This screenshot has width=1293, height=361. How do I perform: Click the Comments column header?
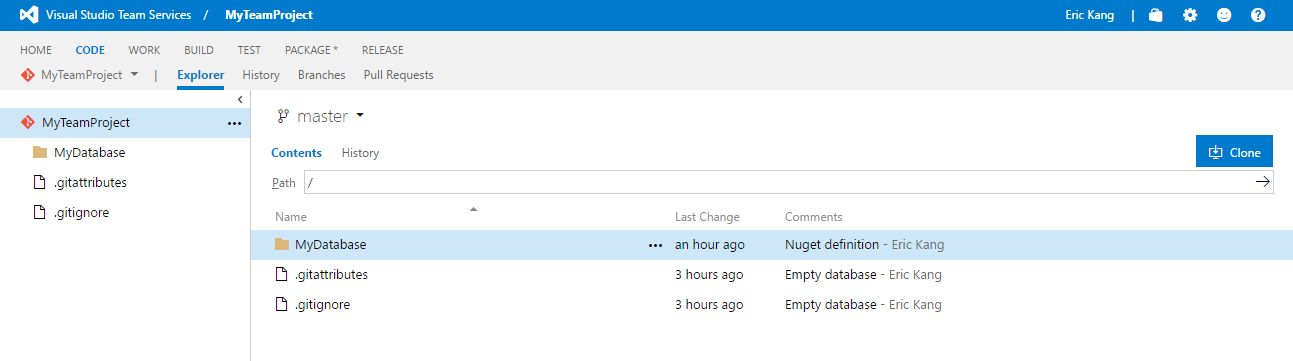[x=814, y=217]
